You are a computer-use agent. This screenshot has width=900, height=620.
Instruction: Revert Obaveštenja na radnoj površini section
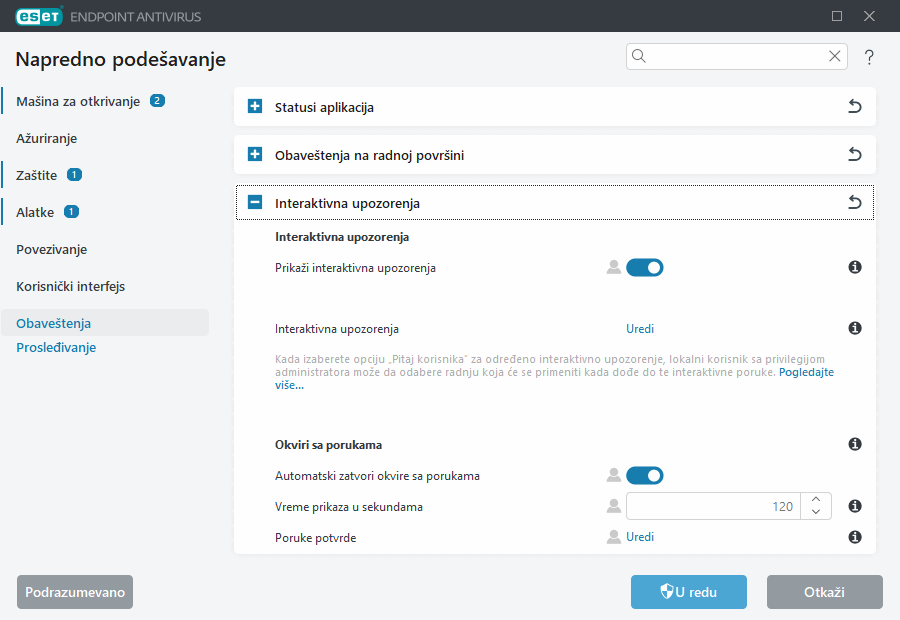855,154
